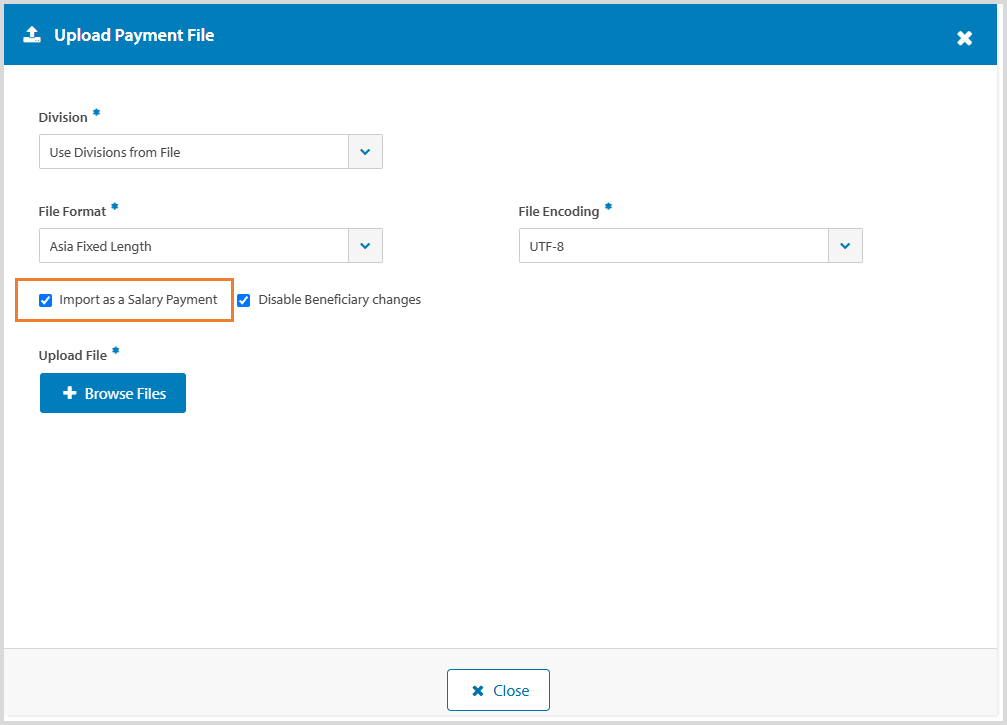Expand the Division dropdown chevron
The height and width of the screenshot is (725, 1007).
(x=365, y=152)
